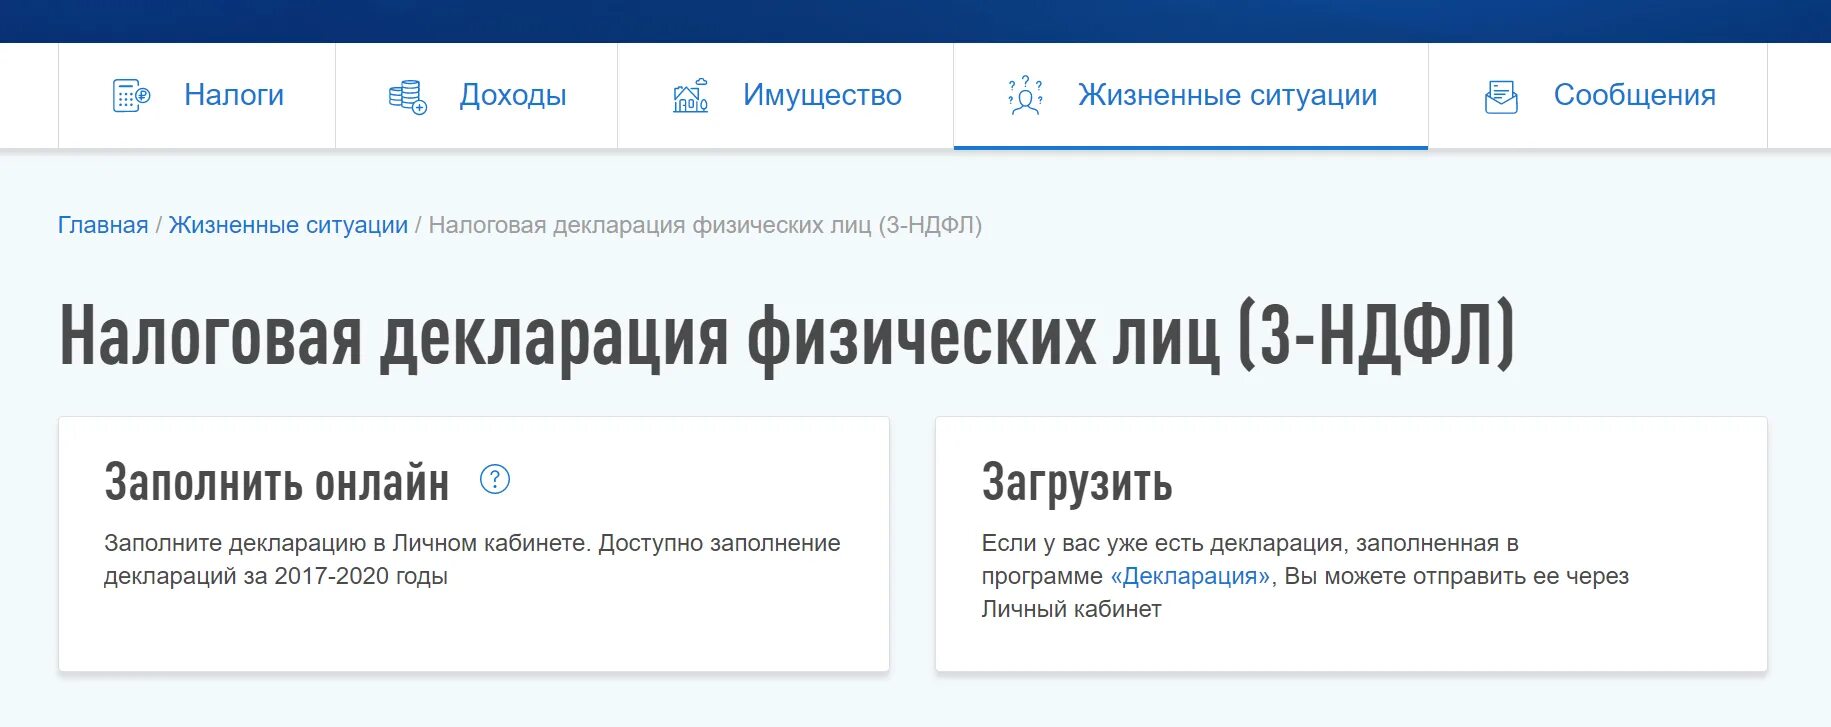Screen dimensions: 1831x727
Task: Open the Налоги tab
Action: click(x=197, y=96)
